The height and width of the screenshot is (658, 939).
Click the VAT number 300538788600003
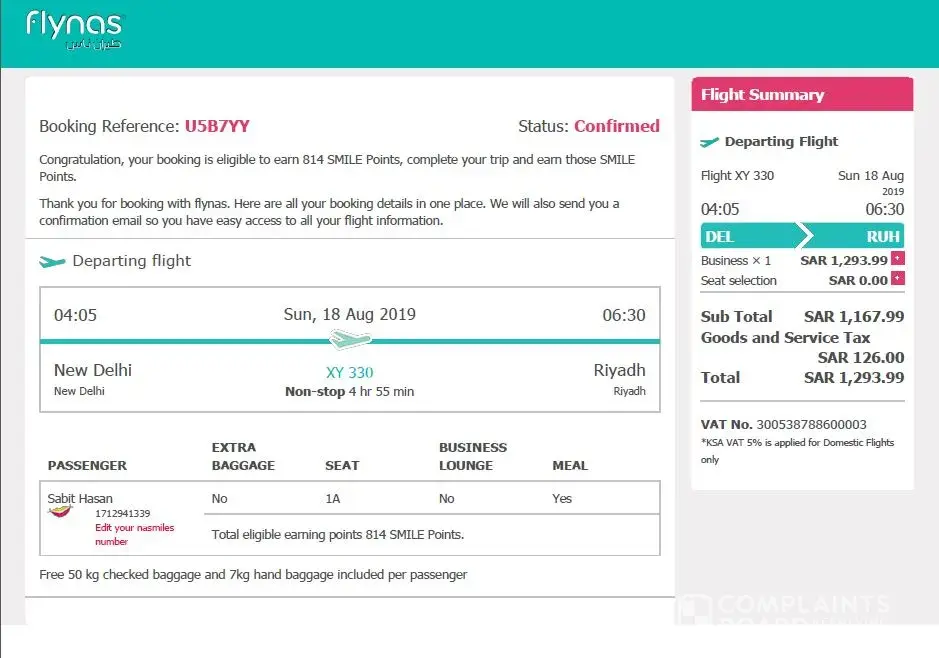[811, 424]
